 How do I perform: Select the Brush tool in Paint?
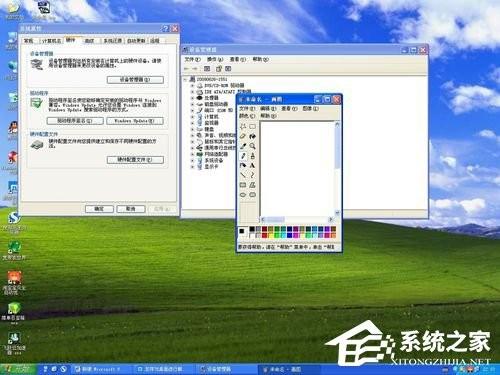pyautogui.click(x=253, y=156)
